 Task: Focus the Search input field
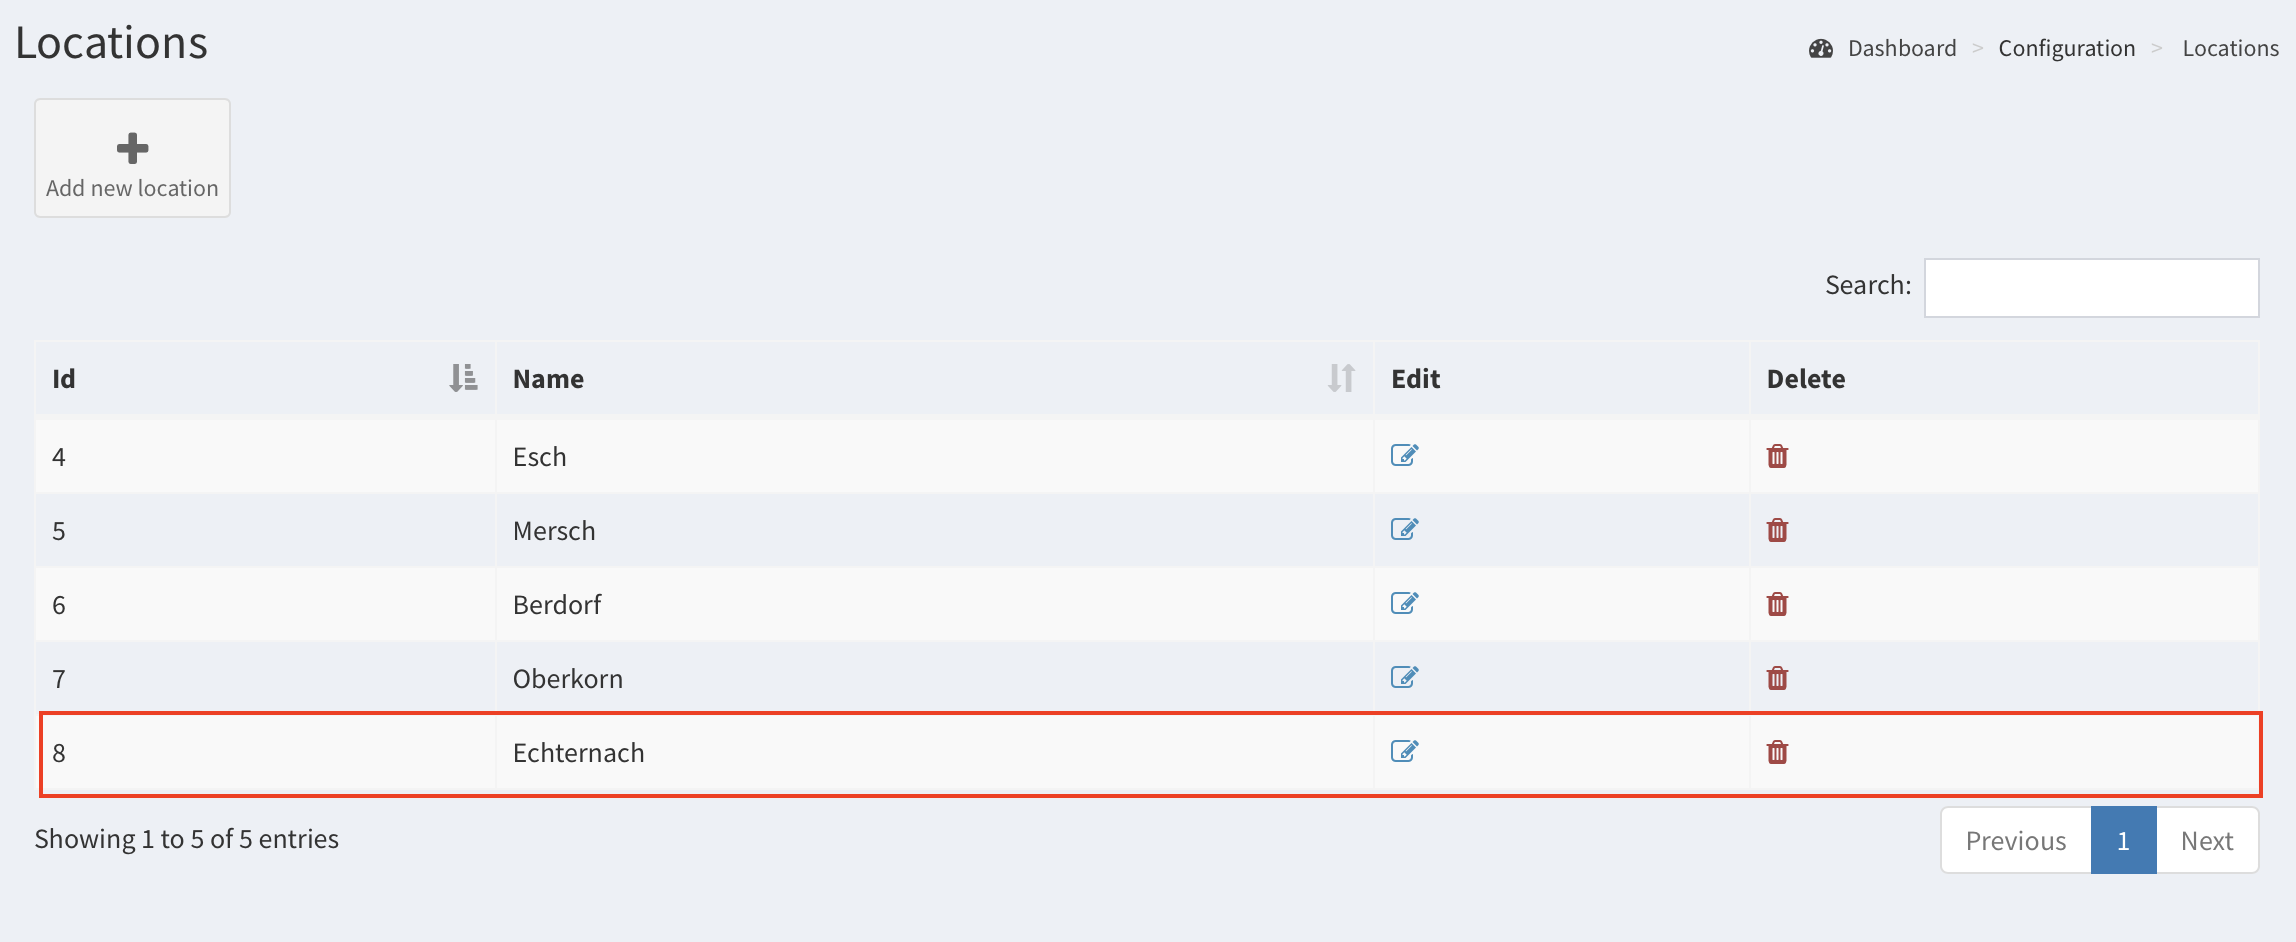click(x=2091, y=288)
